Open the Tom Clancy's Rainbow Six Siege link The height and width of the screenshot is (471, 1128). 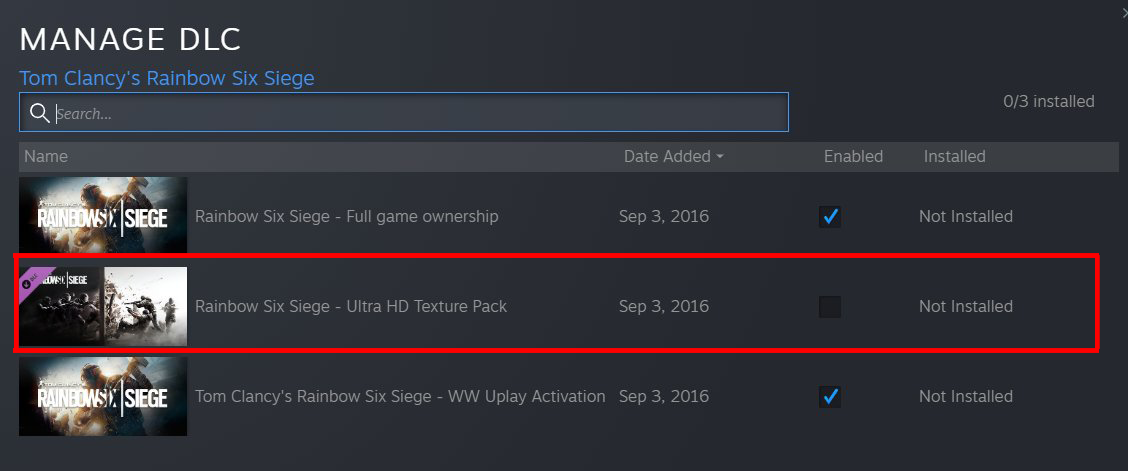click(167, 78)
